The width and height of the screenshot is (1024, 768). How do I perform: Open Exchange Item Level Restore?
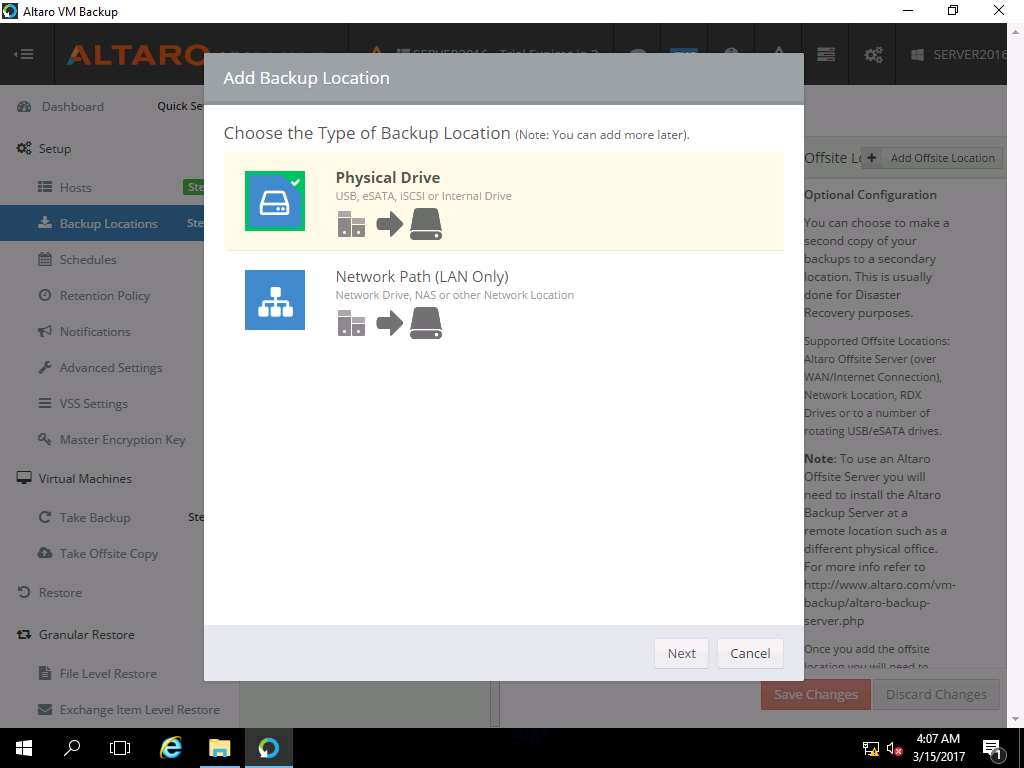(x=139, y=710)
